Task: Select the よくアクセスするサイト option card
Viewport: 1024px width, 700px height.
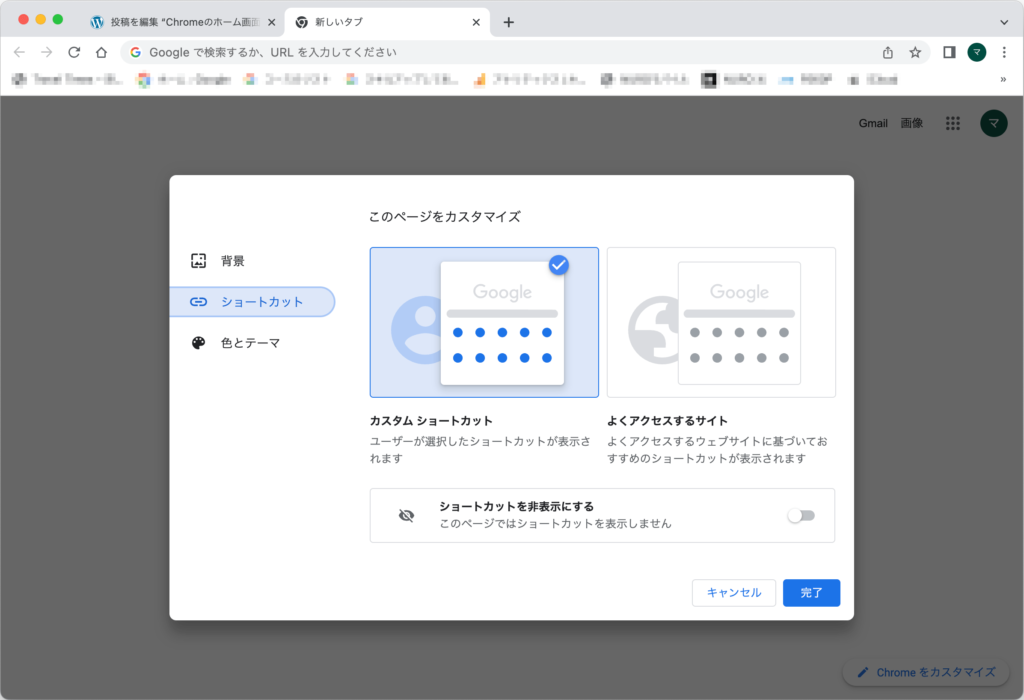Action: pos(721,322)
